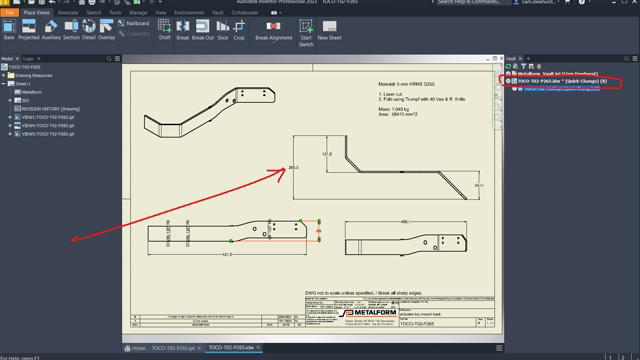640x360 pixels.
Task: Click the 121.5 vertical dimension text
Action: coord(327,154)
